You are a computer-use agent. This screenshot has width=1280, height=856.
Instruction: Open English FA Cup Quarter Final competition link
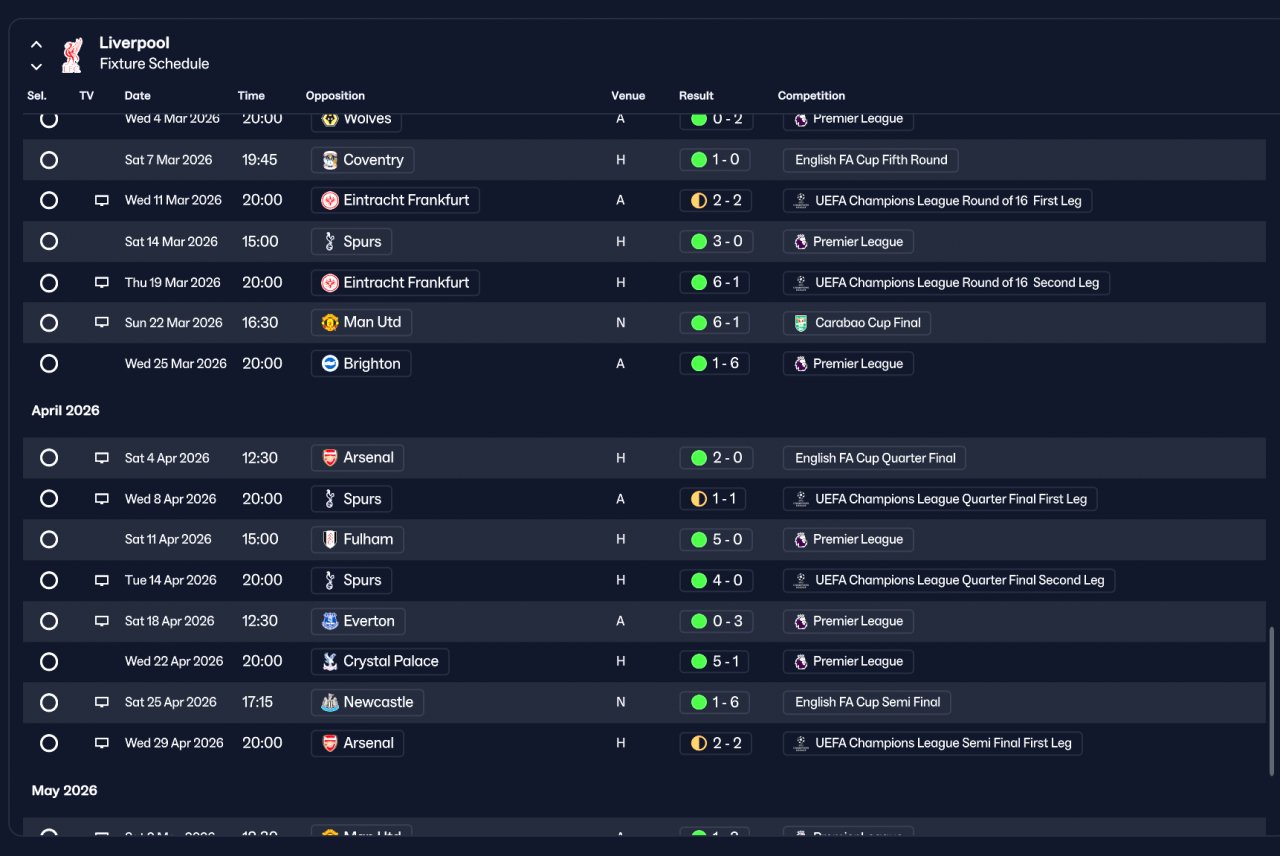(875, 458)
